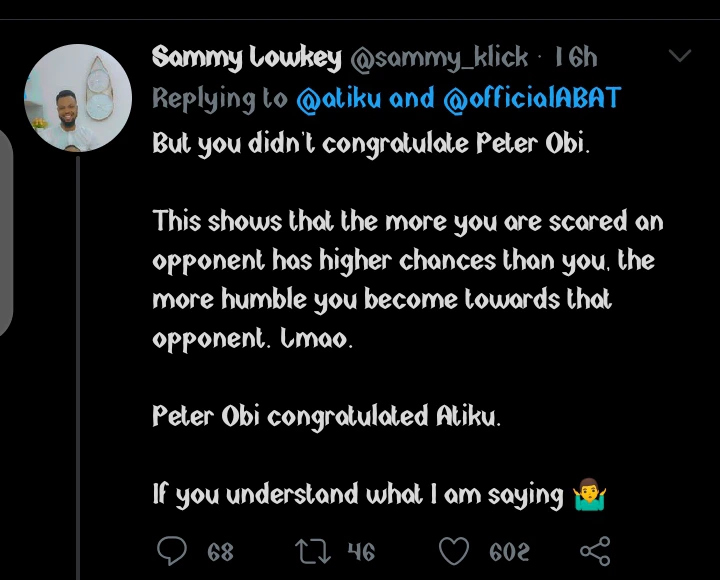Click the reply speech bubble icon
Viewport: 720px width, 580px height.
(174, 550)
